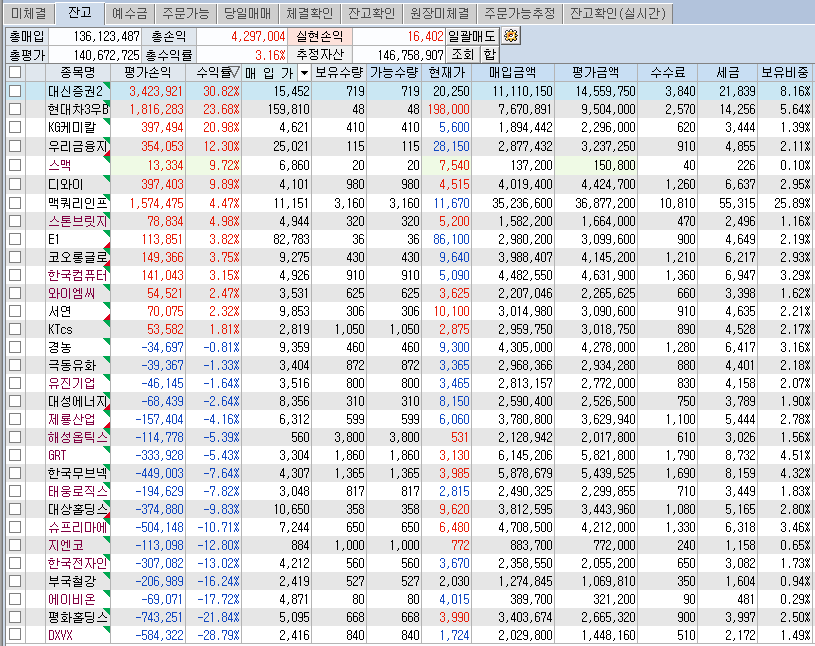Enable the checkbox for 스맥

[15, 165]
